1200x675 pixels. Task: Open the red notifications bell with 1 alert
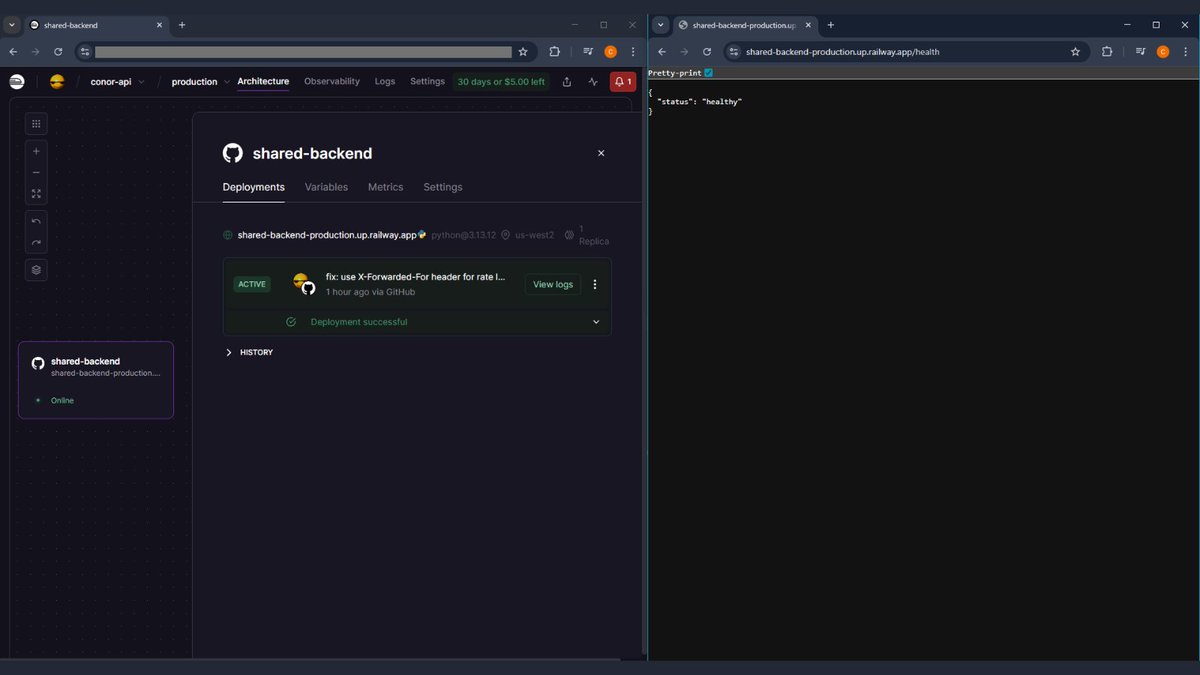[622, 82]
